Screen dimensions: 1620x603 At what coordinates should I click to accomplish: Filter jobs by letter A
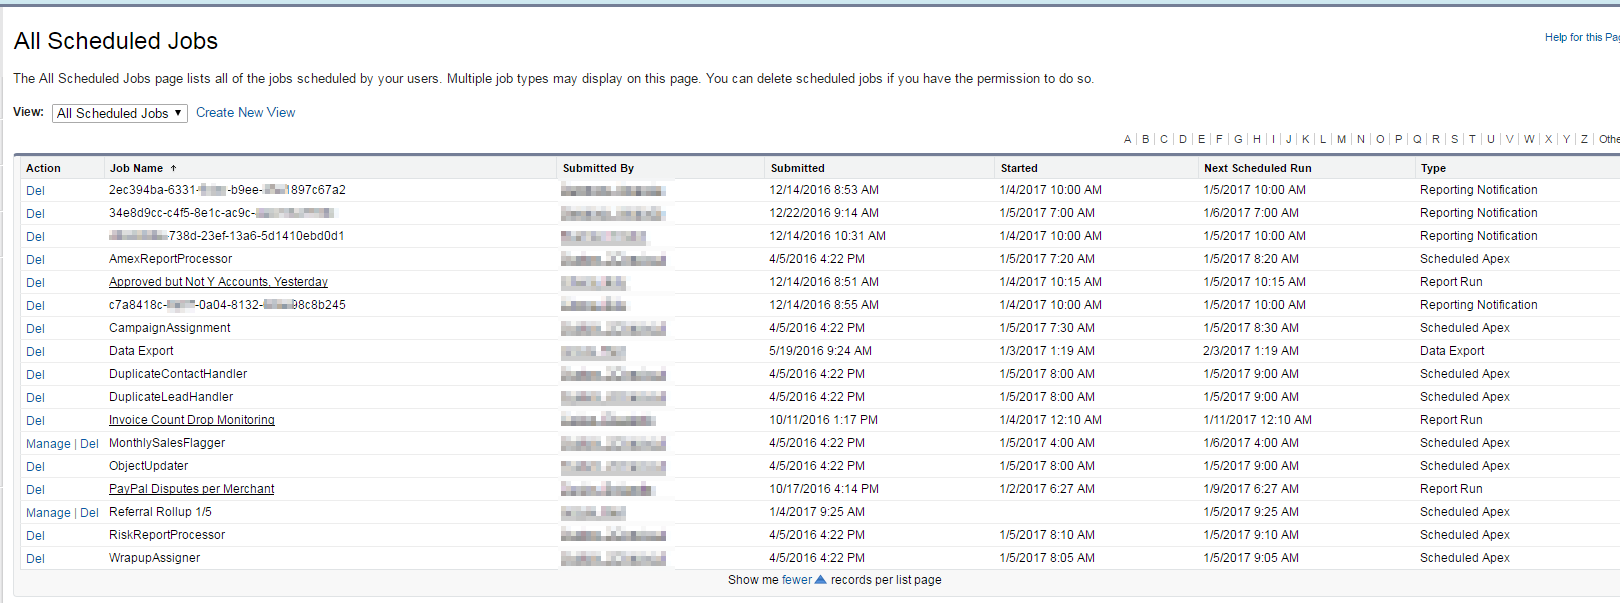click(1127, 140)
